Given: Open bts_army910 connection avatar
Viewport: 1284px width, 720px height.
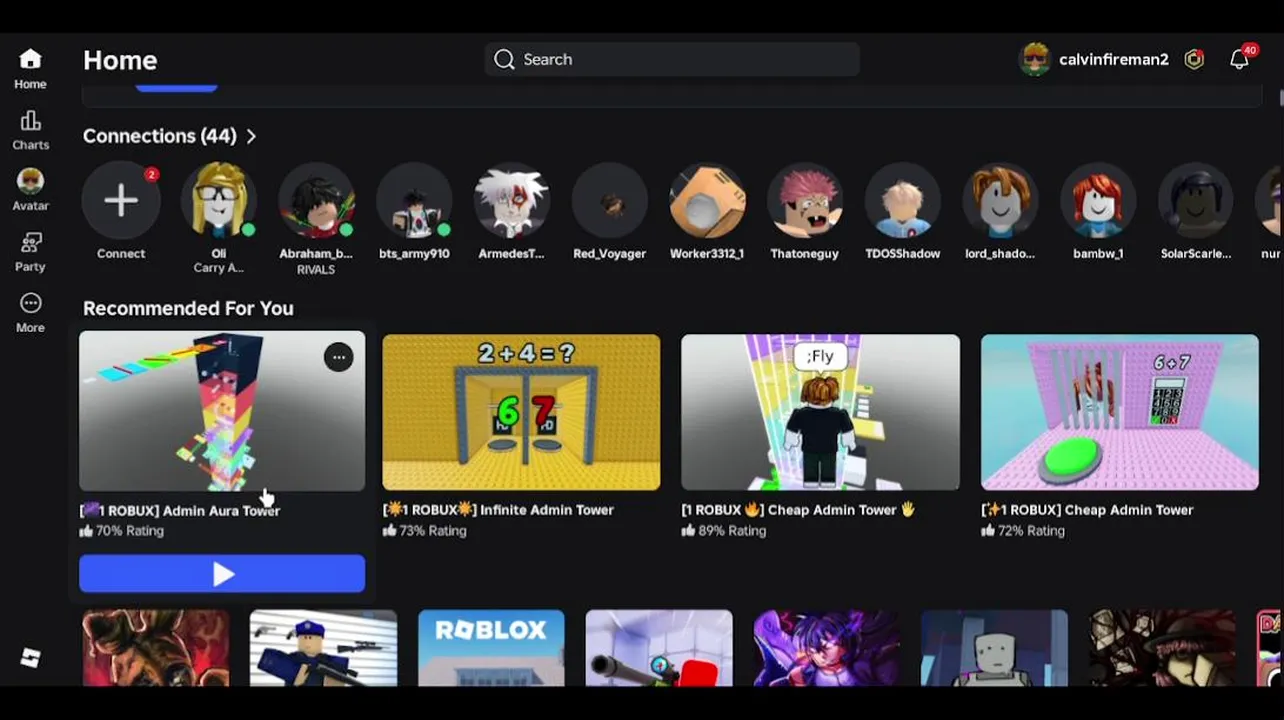Looking at the screenshot, I should (x=414, y=200).
